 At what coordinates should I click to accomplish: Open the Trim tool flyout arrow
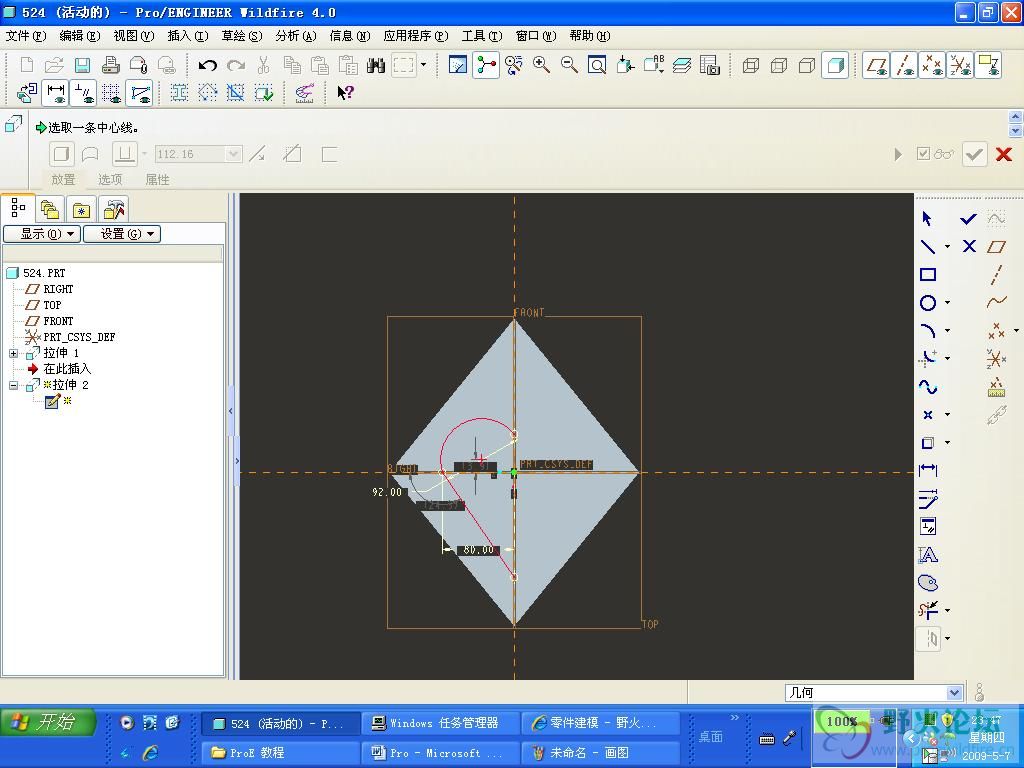pos(947,611)
